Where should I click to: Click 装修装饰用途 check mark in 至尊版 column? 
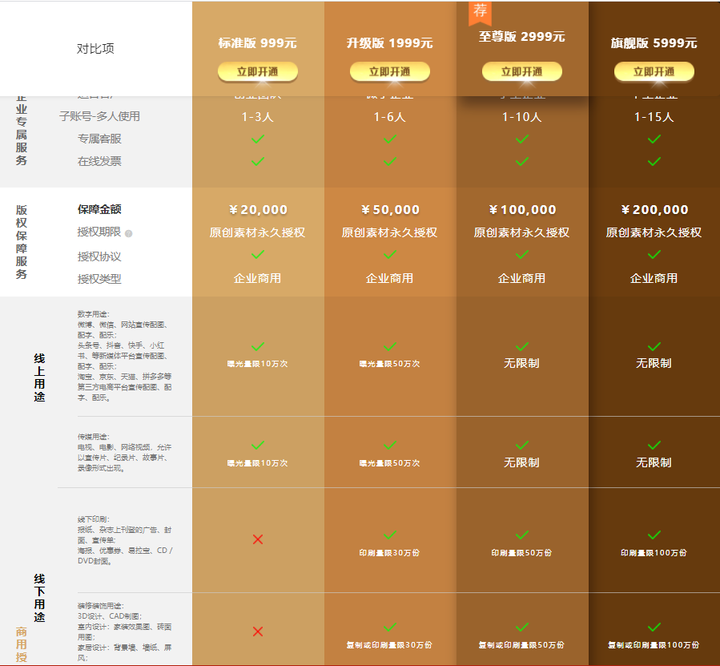[x=522, y=627]
